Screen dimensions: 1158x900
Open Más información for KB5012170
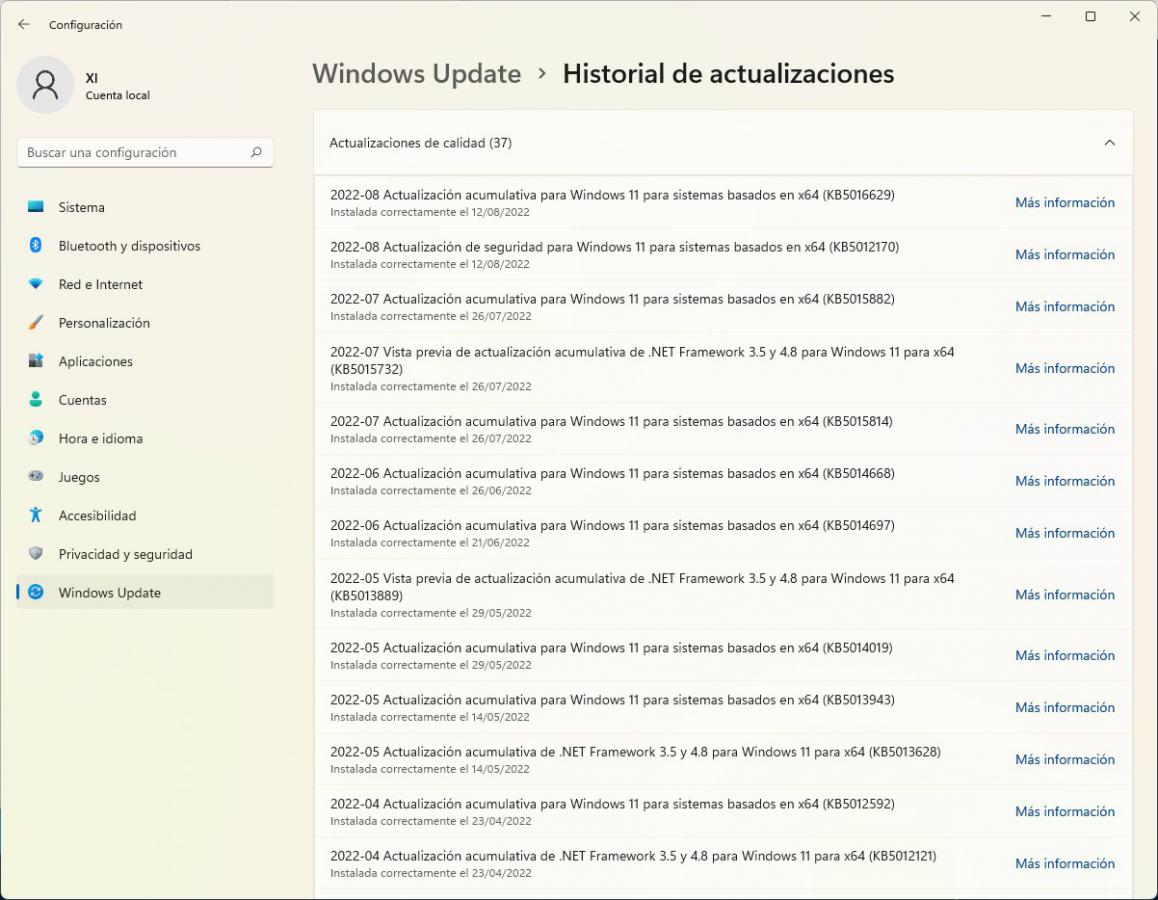[x=1064, y=255]
